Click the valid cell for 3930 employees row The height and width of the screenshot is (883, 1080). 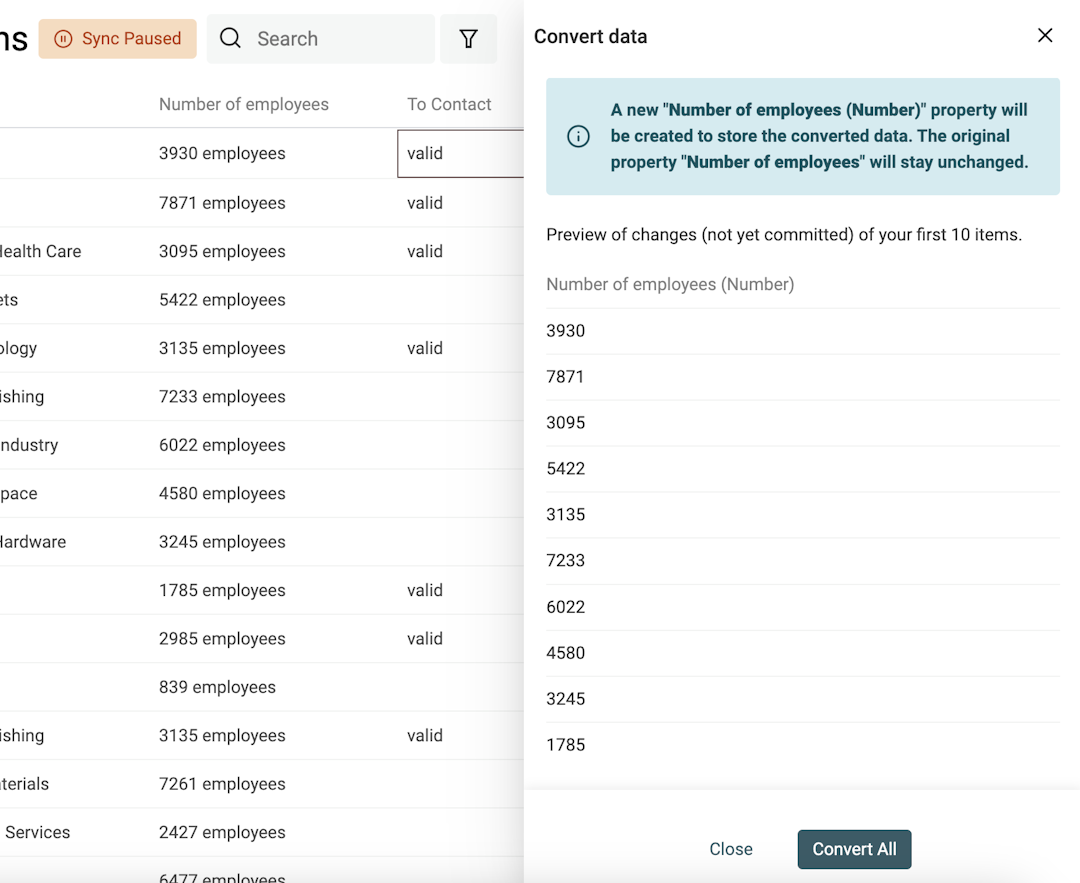(425, 153)
